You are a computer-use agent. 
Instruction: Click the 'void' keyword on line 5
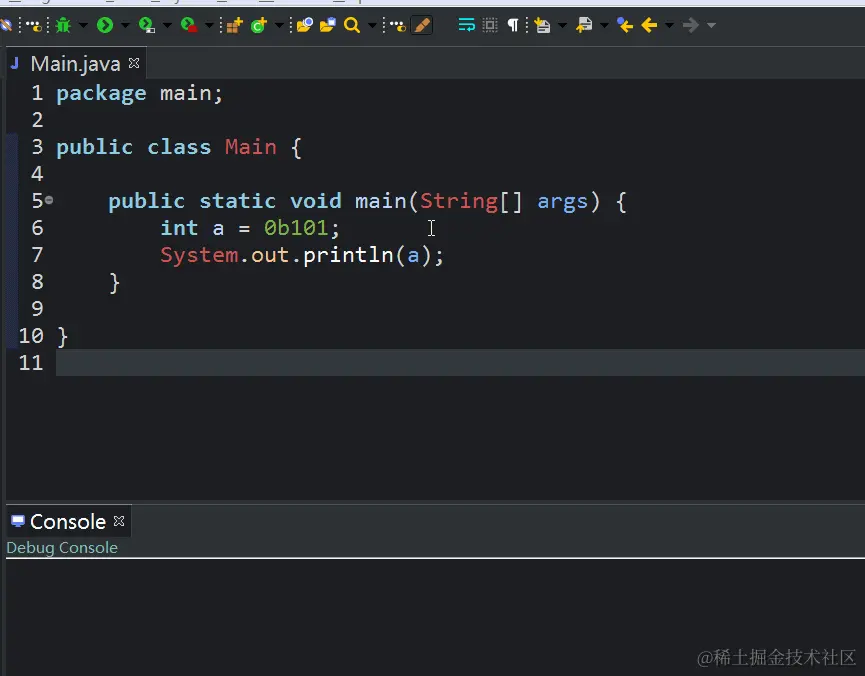click(x=316, y=201)
